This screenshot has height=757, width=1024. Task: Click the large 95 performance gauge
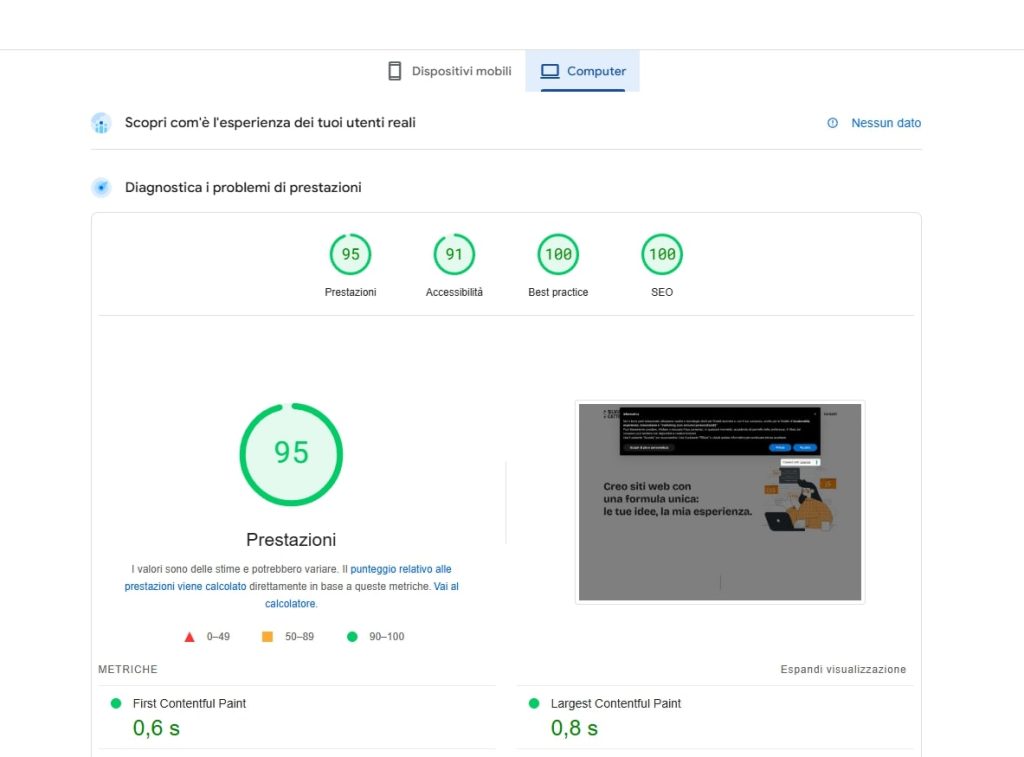coord(291,454)
